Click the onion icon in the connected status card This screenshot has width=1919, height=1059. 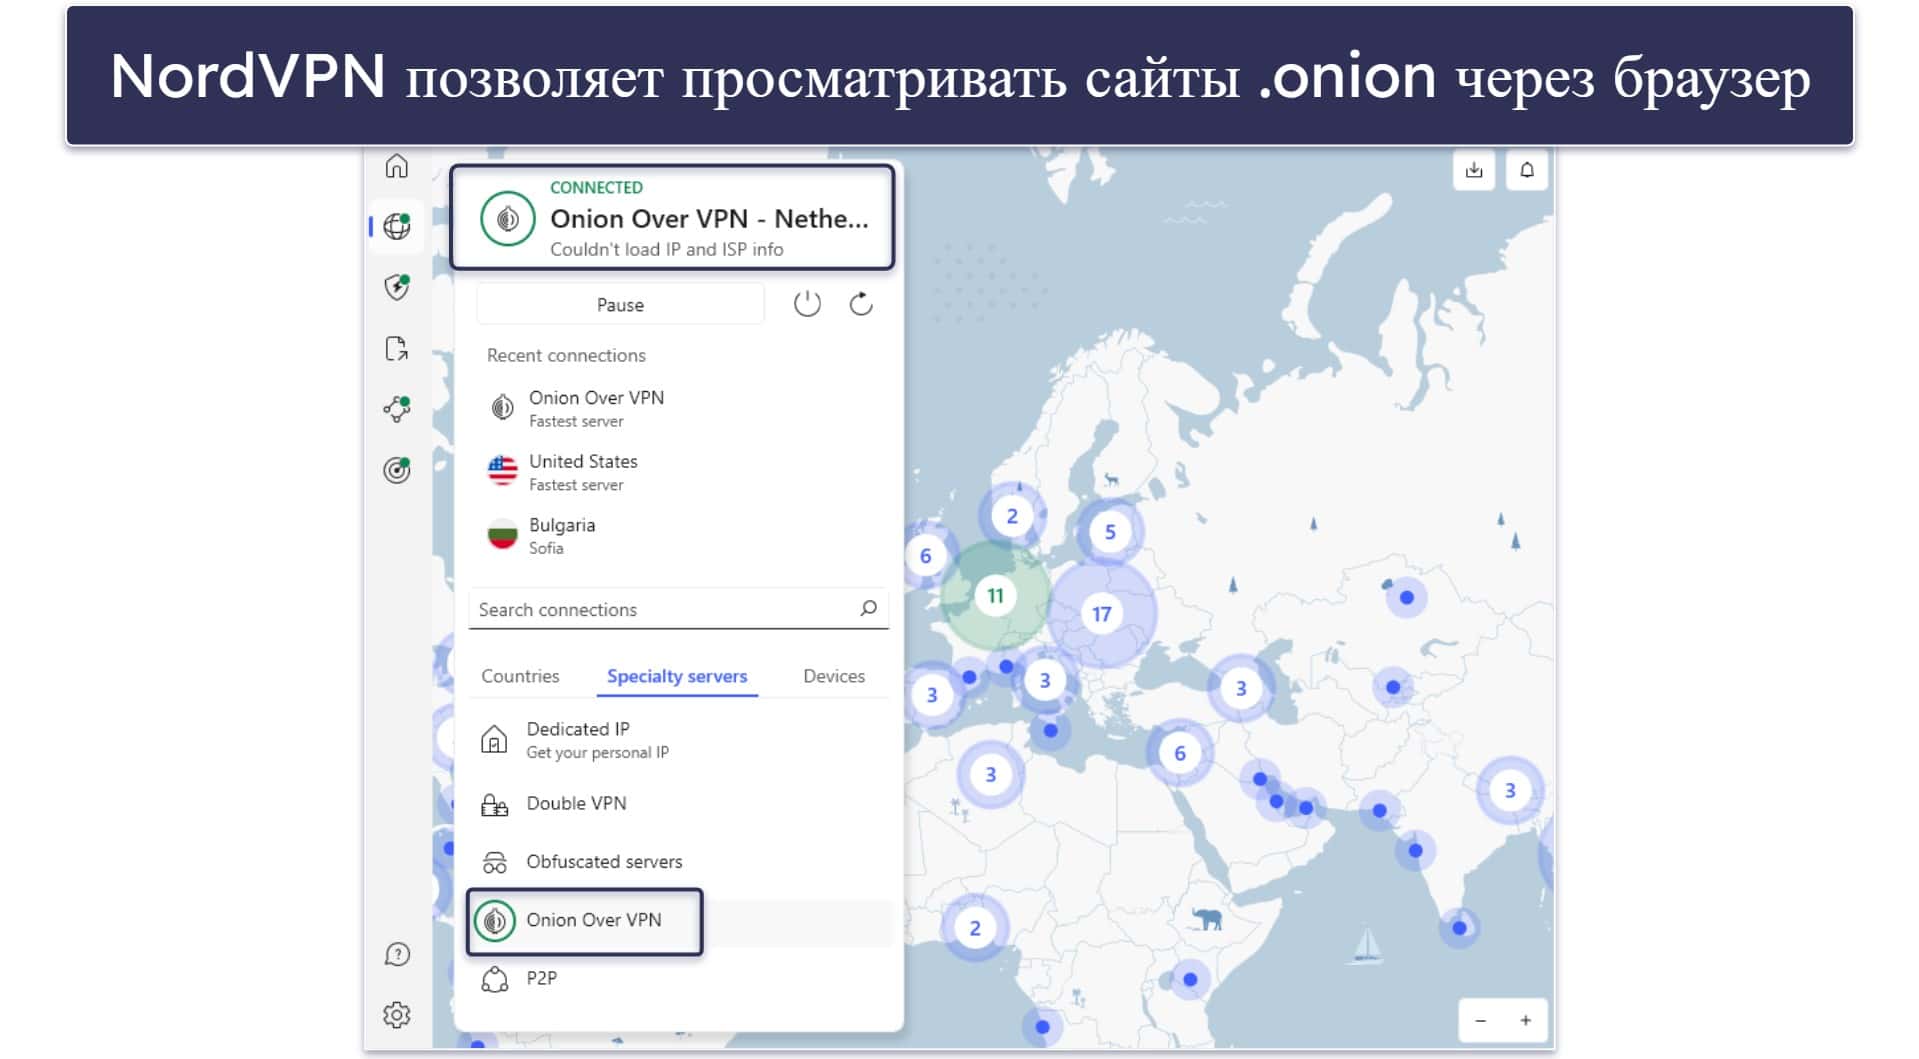(x=507, y=218)
